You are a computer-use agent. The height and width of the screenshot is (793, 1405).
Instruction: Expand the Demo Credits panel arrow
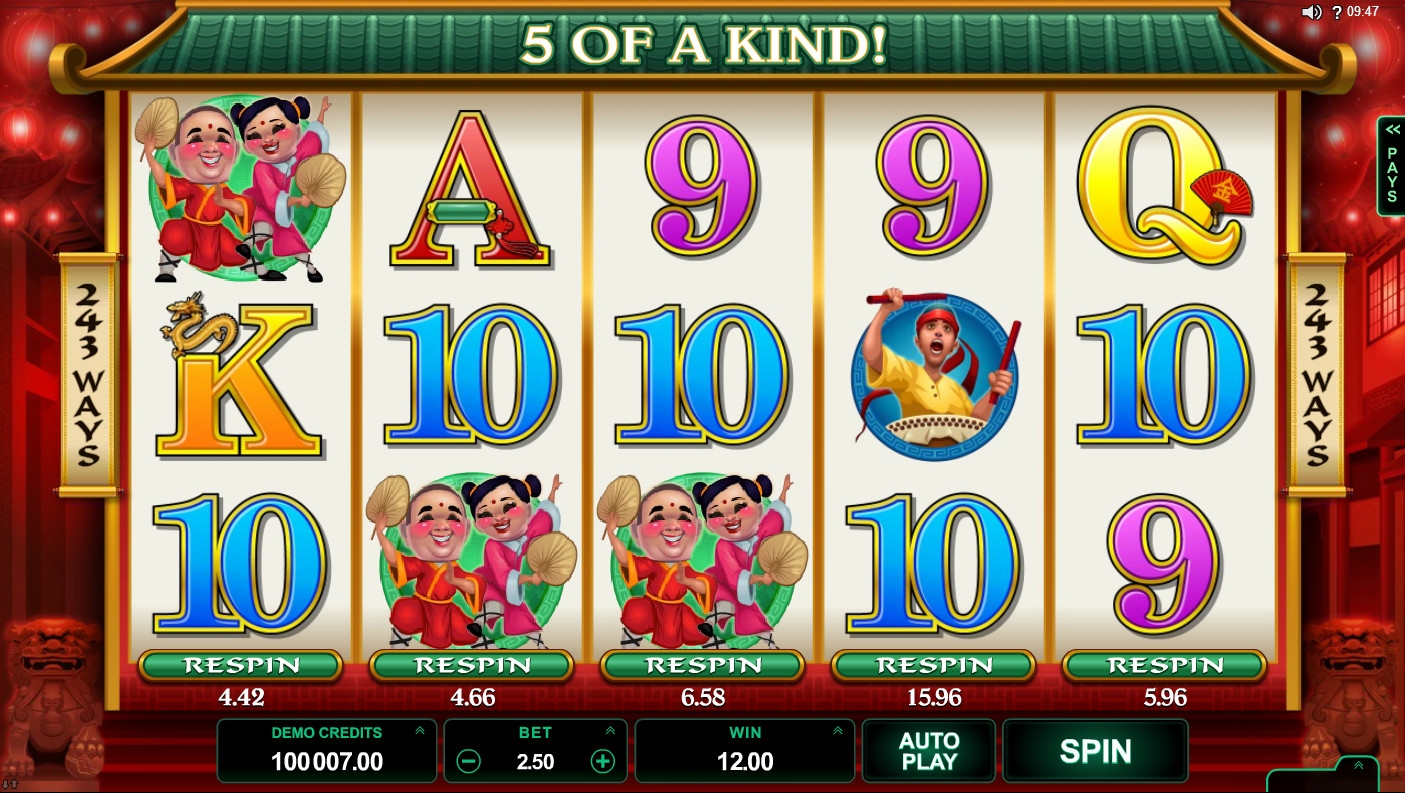tap(420, 731)
